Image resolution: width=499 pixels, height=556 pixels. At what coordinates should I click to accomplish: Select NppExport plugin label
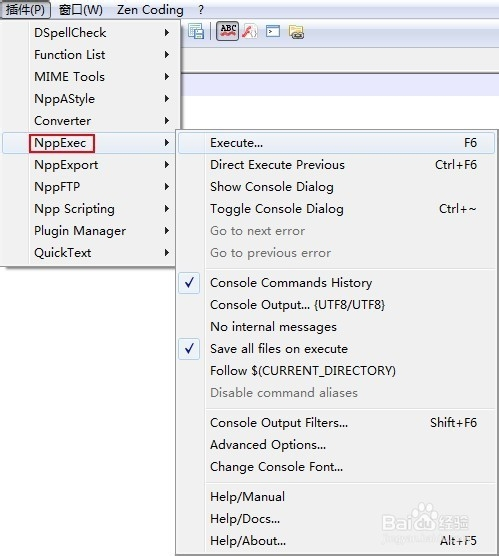tap(66, 165)
